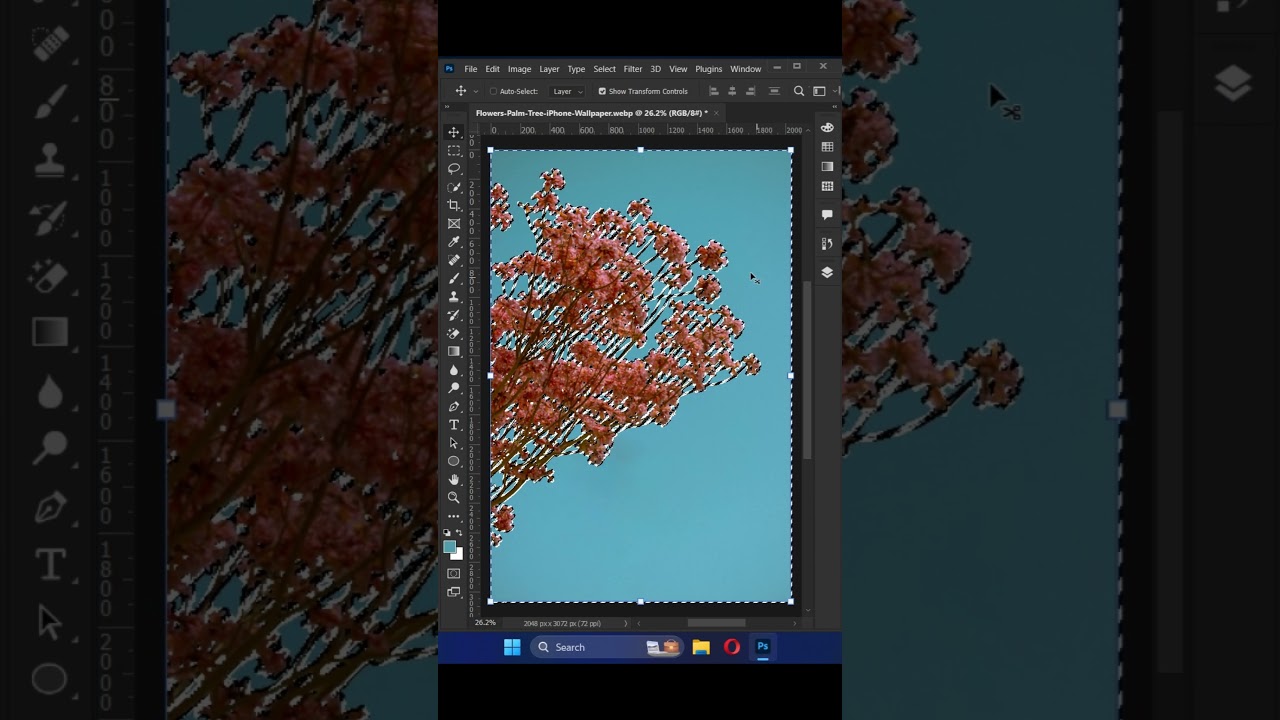Open the status bar info arrow

[x=626, y=623]
